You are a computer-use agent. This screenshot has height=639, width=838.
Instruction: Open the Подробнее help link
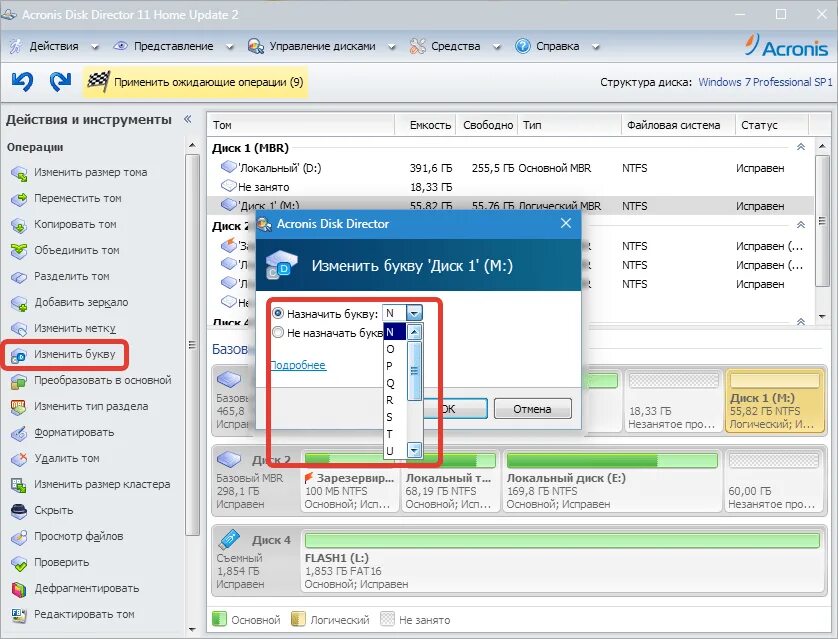298,365
